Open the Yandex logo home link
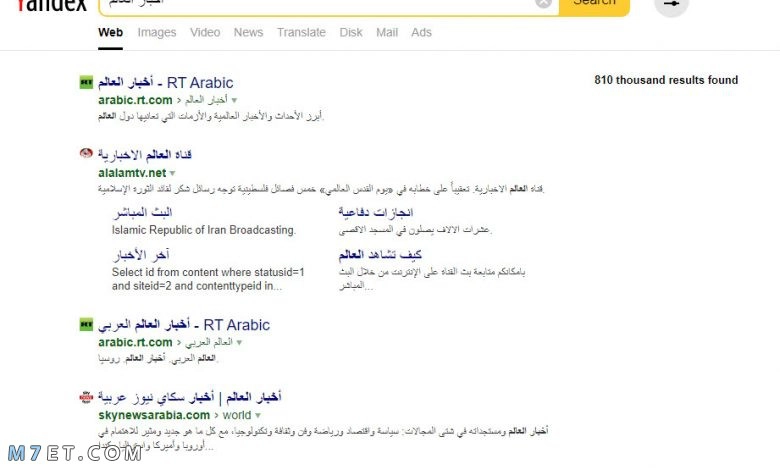The width and height of the screenshot is (780, 470). click(x=52, y=5)
